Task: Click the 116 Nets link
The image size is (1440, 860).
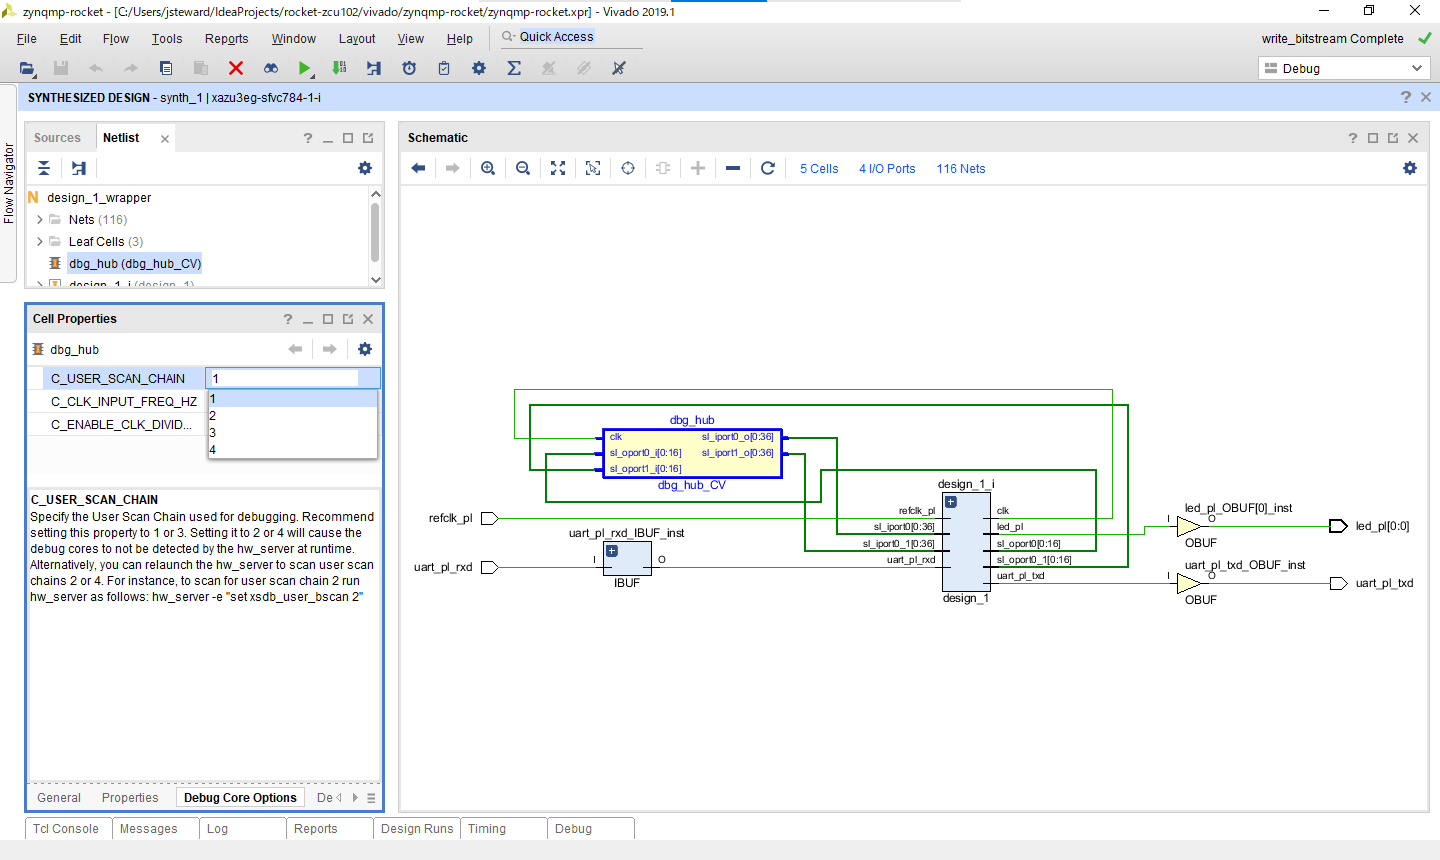Action: [x=961, y=169]
